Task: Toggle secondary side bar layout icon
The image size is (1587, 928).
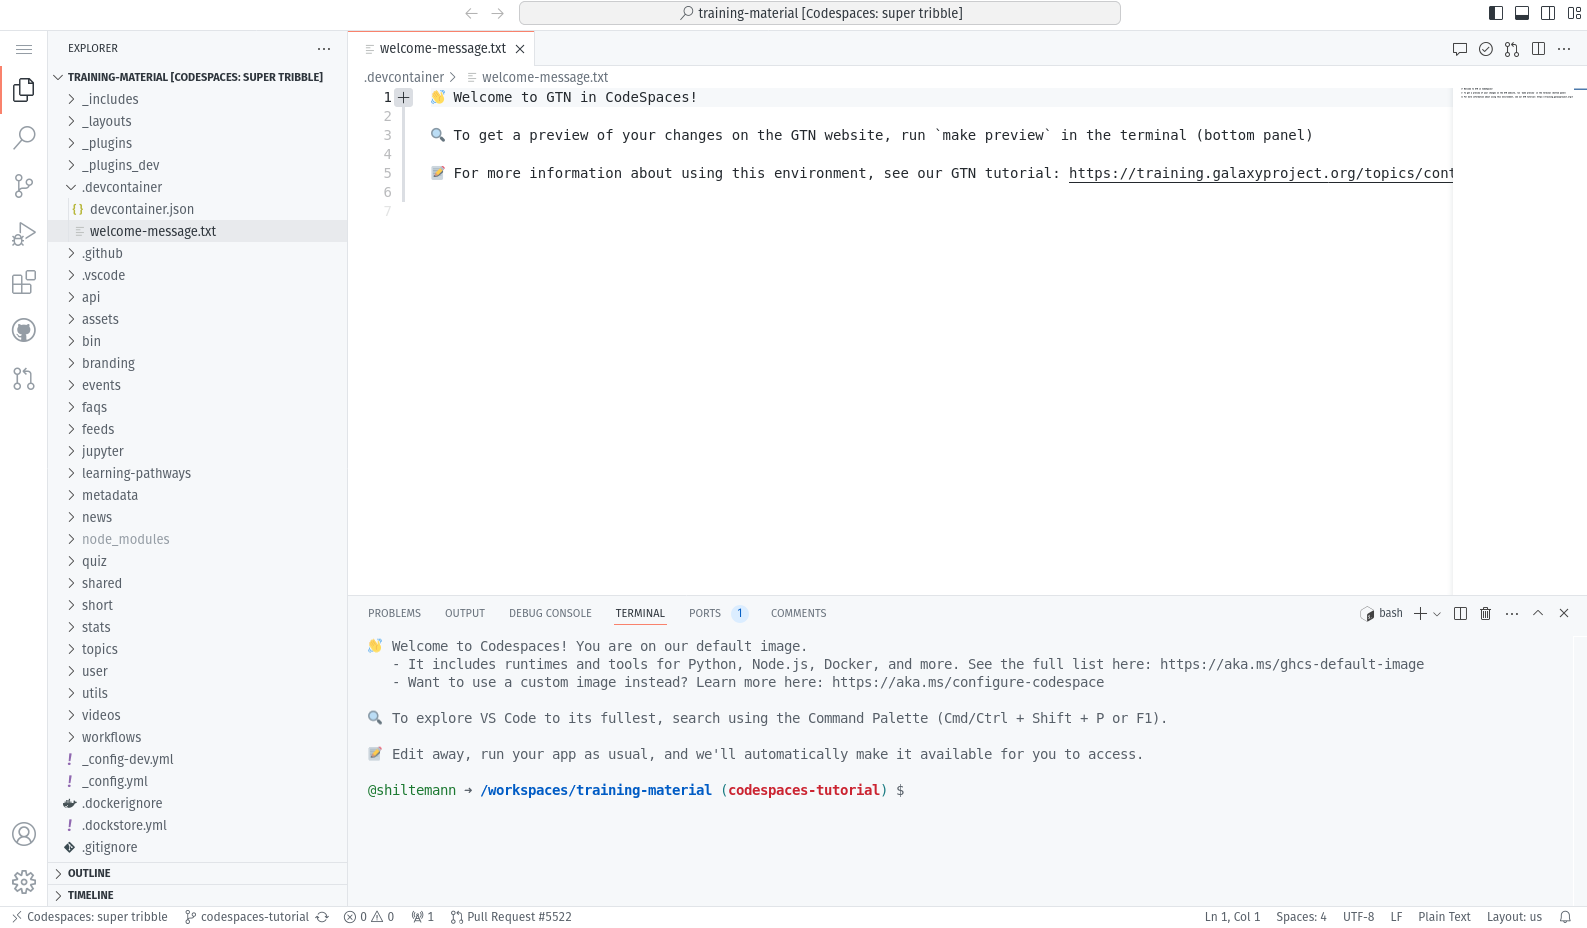Action: [1548, 13]
